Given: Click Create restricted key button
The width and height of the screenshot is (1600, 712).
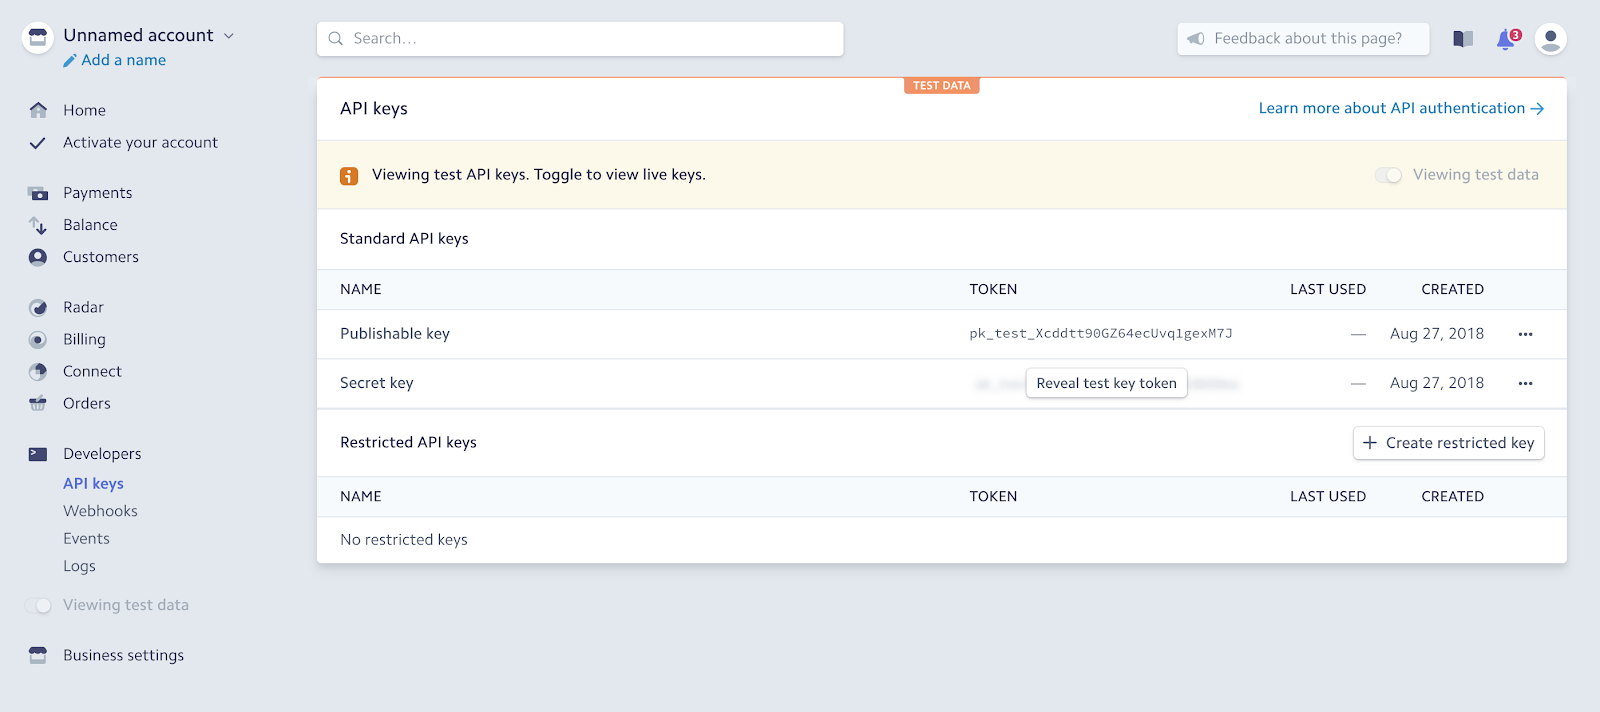Looking at the screenshot, I should 1448,443.
